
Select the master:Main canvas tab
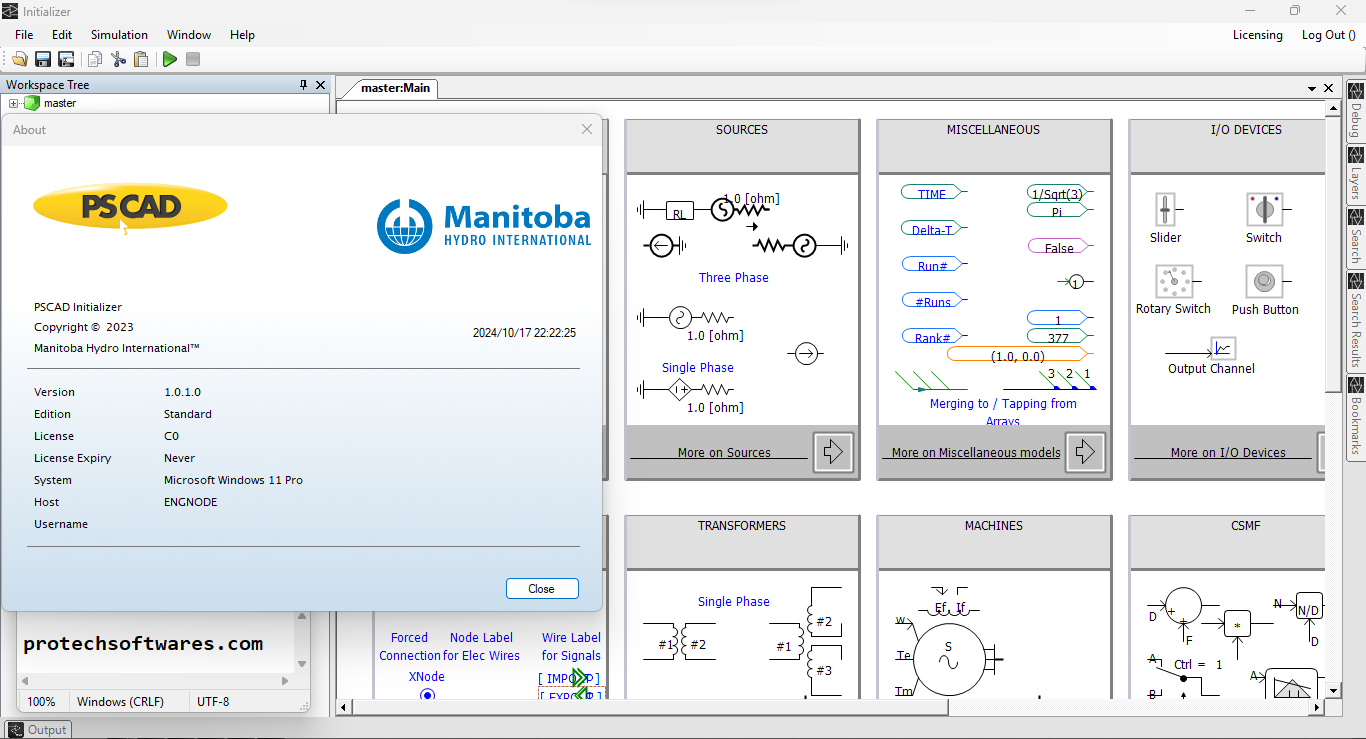pos(395,88)
